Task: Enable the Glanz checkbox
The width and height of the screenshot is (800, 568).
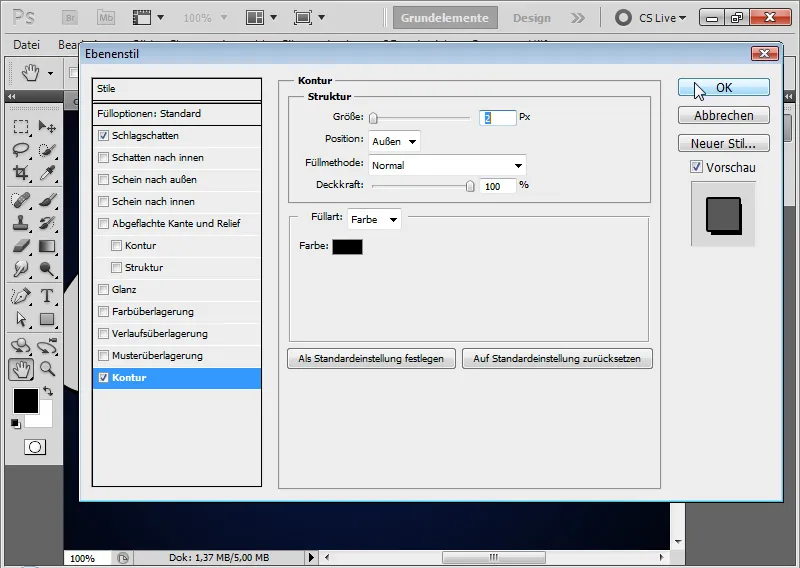Action: (x=104, y=290)
